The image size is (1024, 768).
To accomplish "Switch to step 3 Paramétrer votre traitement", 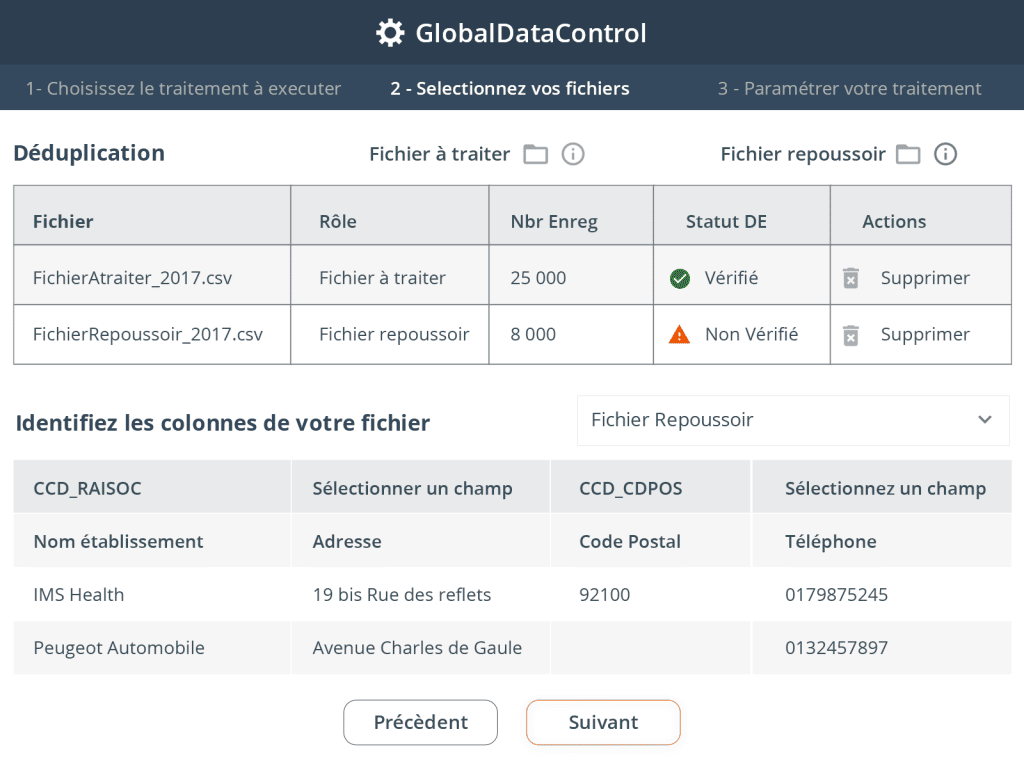I will pos(849,88).
